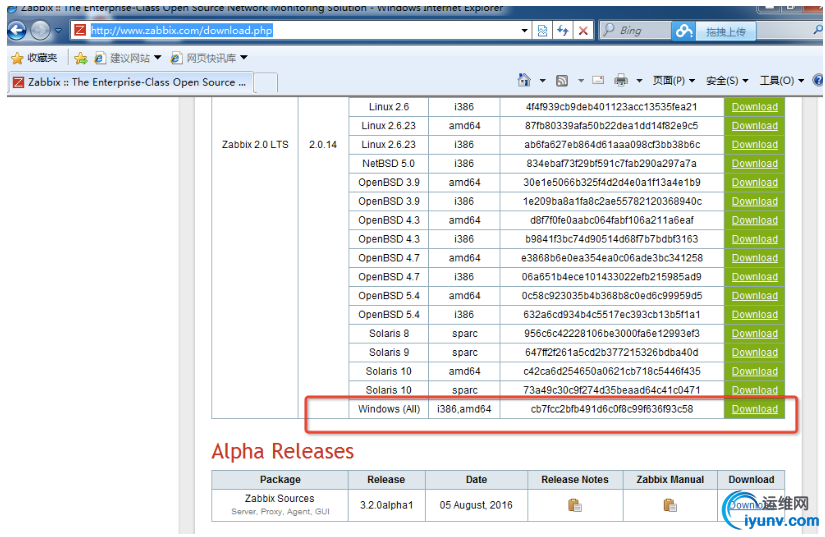Image resolution: width=825 pixels, height=537 pixels.
Task: Download Linux 2.6.23 amd64 agent
Action: click(754, 126)
